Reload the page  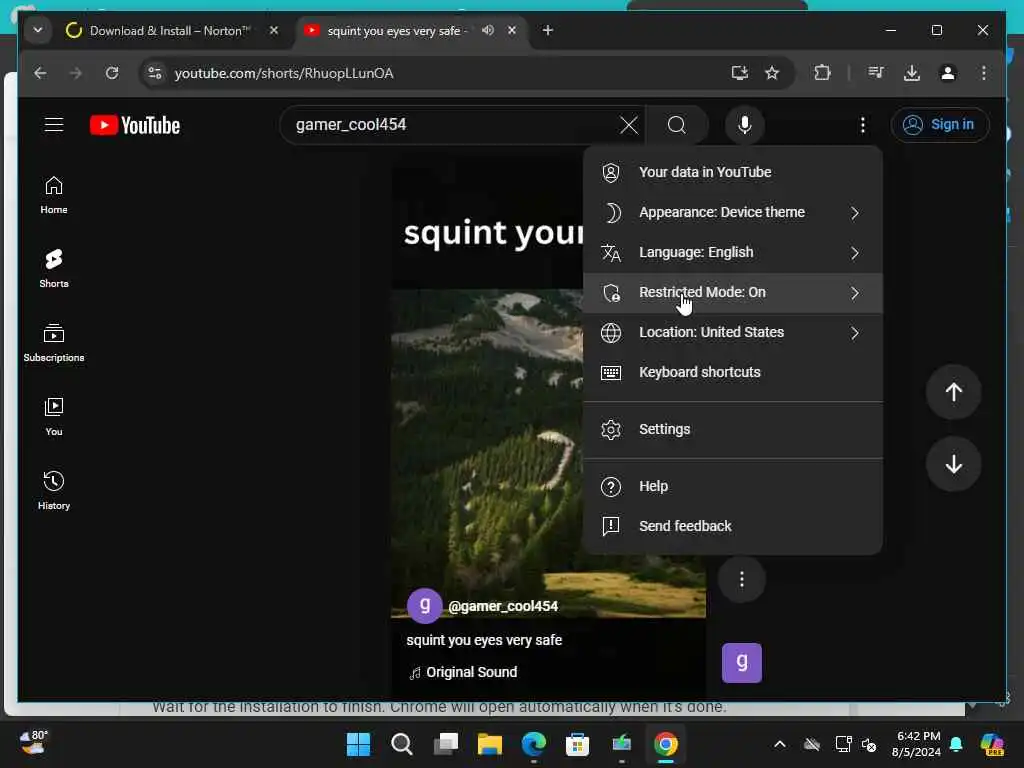pos(112,73)
